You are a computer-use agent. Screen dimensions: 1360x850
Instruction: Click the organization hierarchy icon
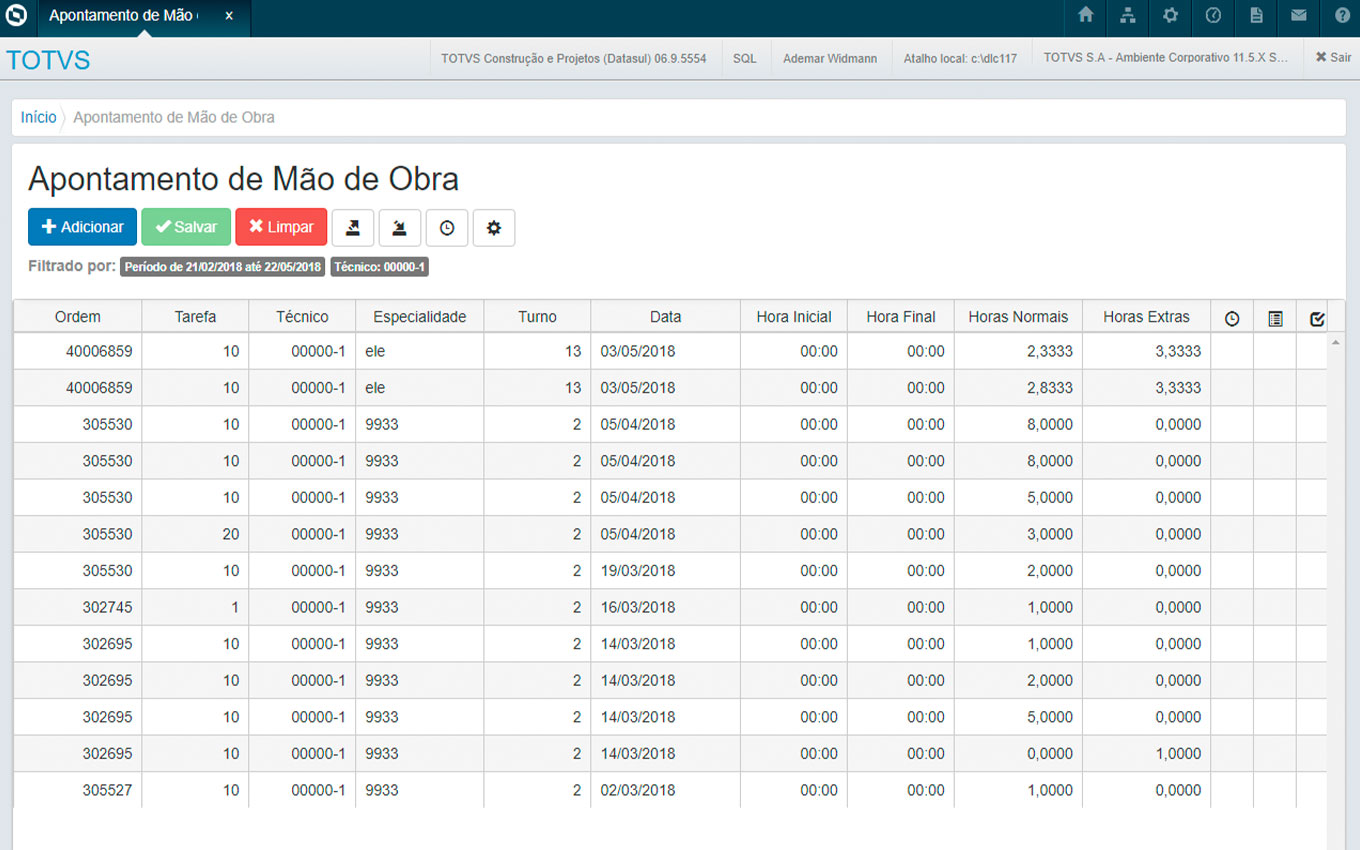click(x=1128, y=16)
